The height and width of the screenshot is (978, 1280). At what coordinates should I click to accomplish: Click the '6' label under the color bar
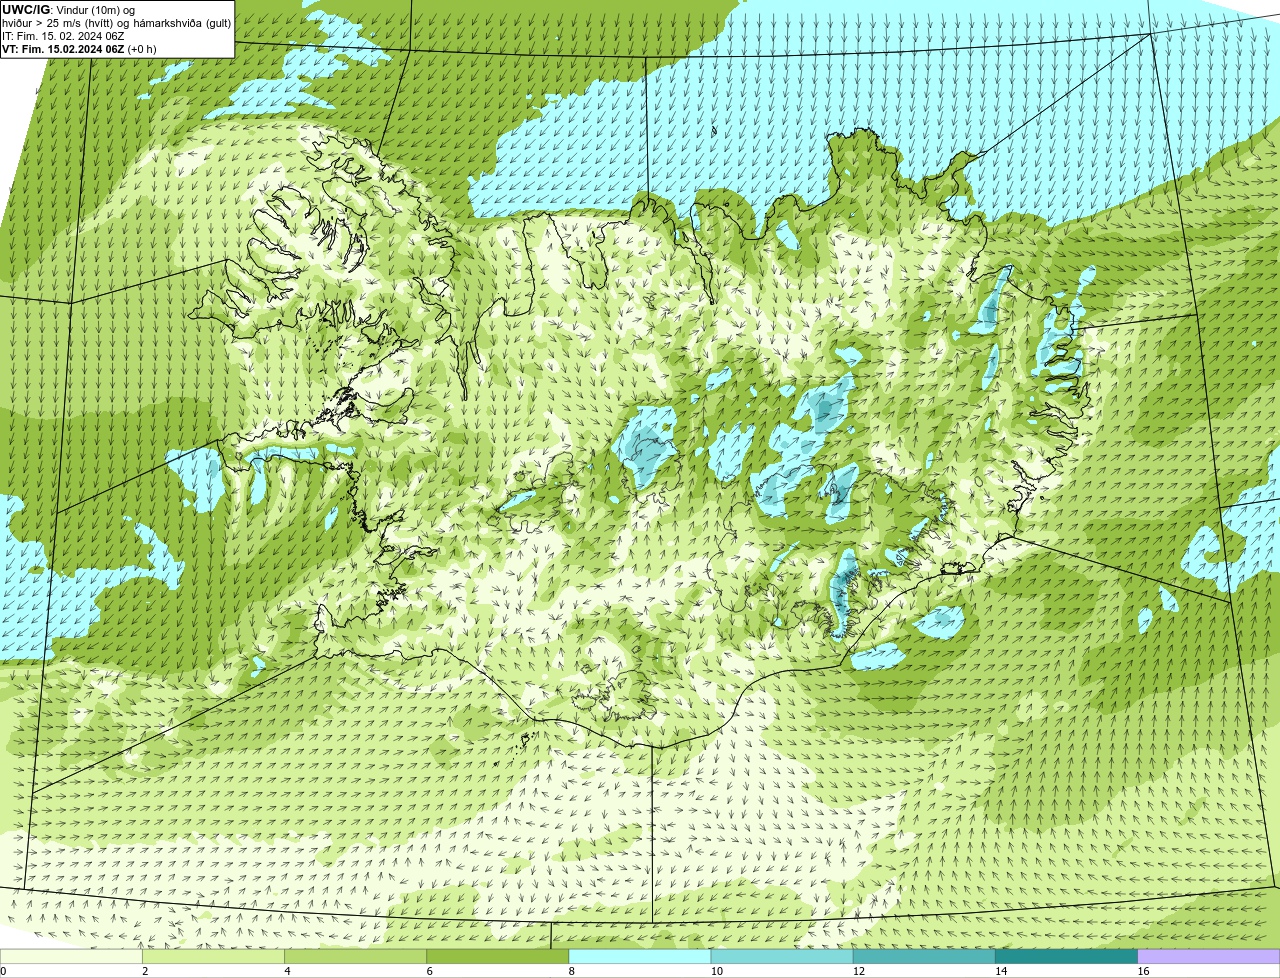[x=429, y=971]
